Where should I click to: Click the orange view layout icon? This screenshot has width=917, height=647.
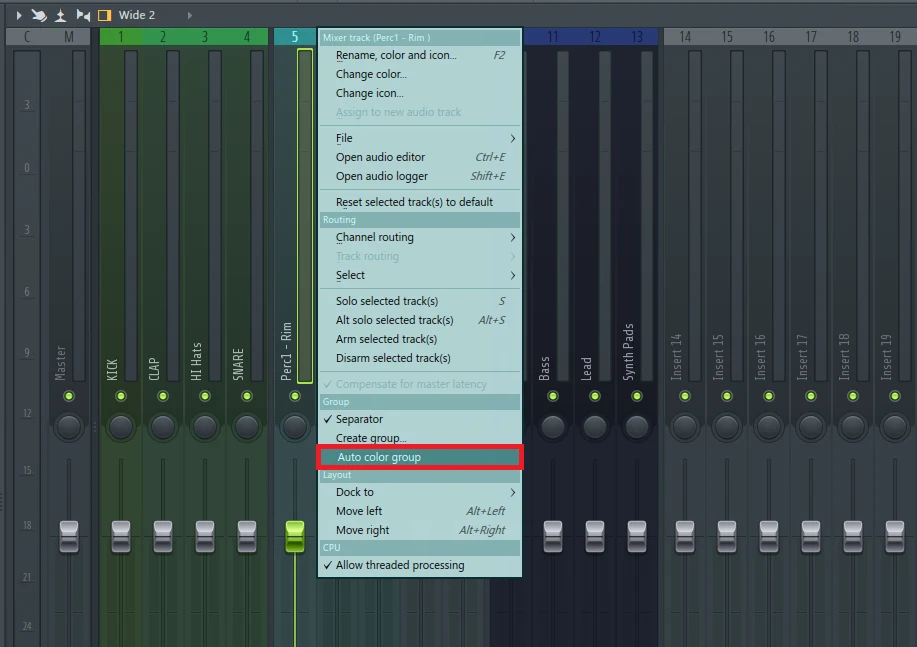click(104, 15)
